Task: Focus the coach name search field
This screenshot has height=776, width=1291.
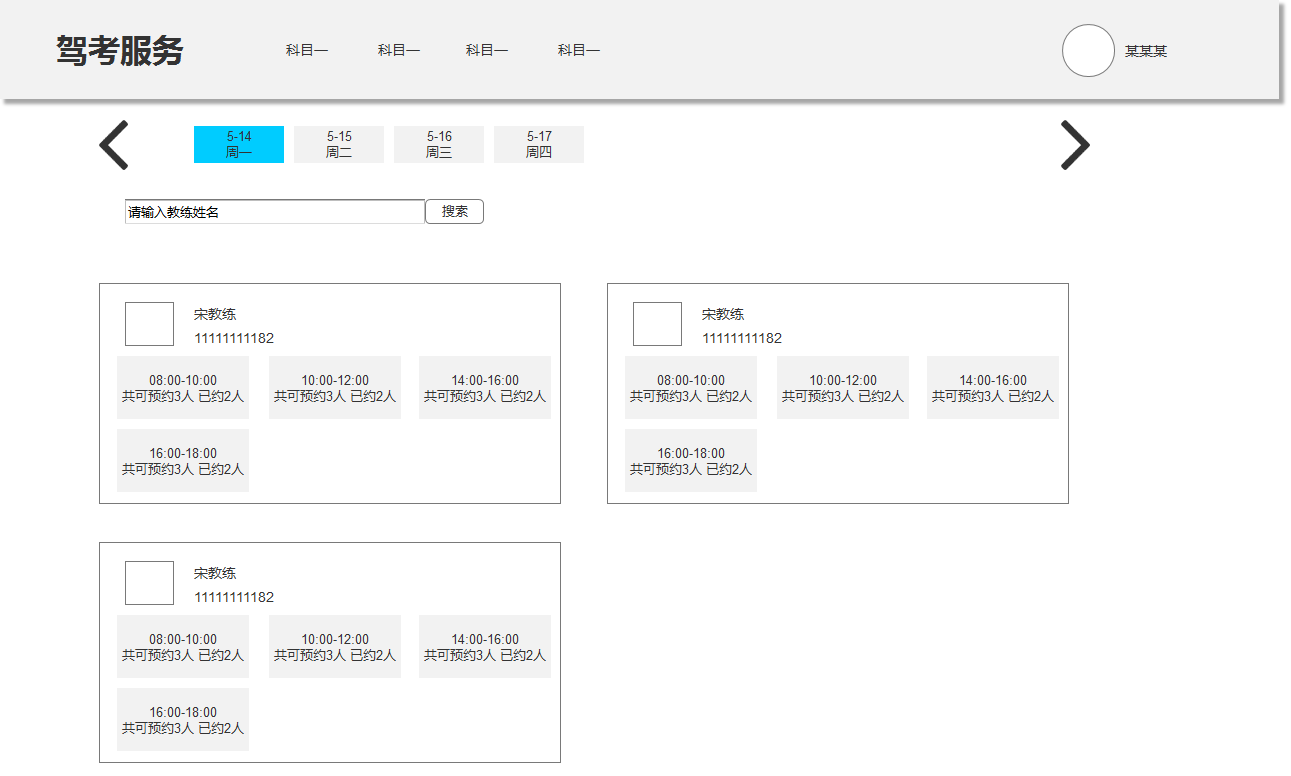Action: click(x=275, y=212)
